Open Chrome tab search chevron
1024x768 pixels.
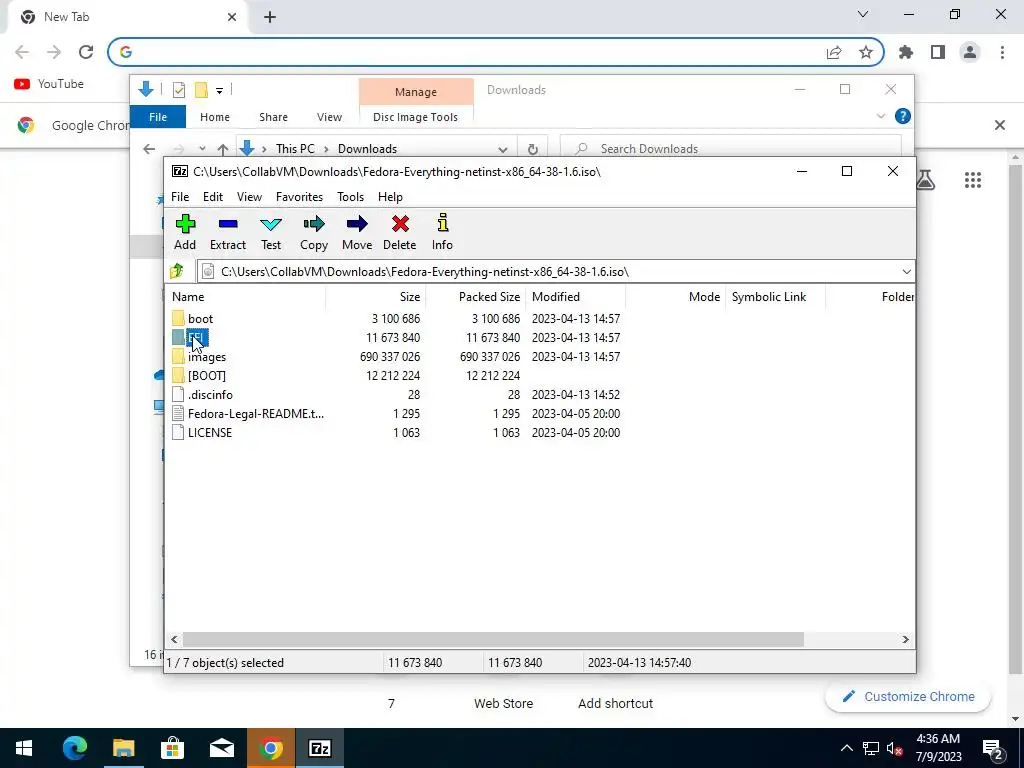pos(863,14)
